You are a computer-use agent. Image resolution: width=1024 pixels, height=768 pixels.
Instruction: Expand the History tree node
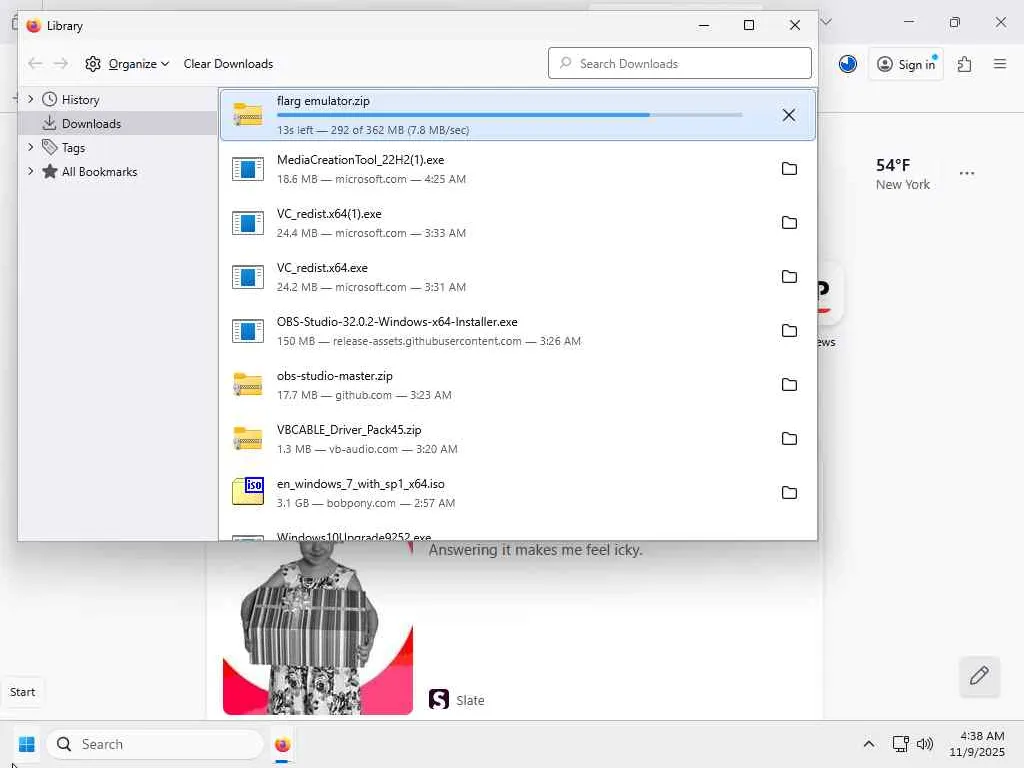[x=31, y=99]
